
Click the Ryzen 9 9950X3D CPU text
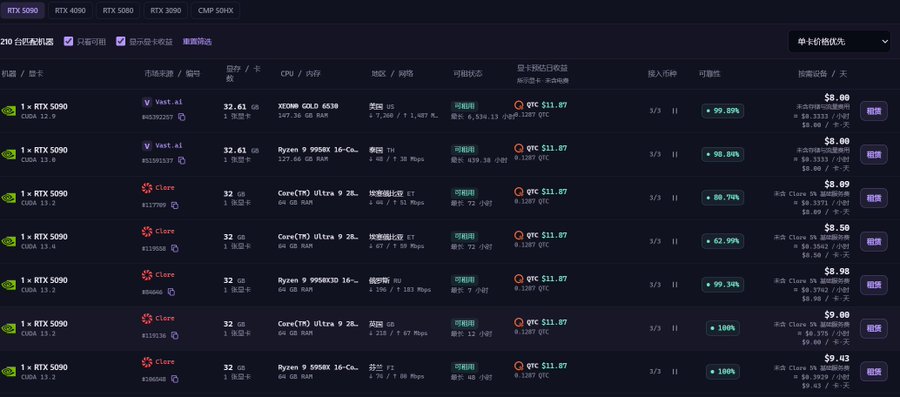[318, 281]
